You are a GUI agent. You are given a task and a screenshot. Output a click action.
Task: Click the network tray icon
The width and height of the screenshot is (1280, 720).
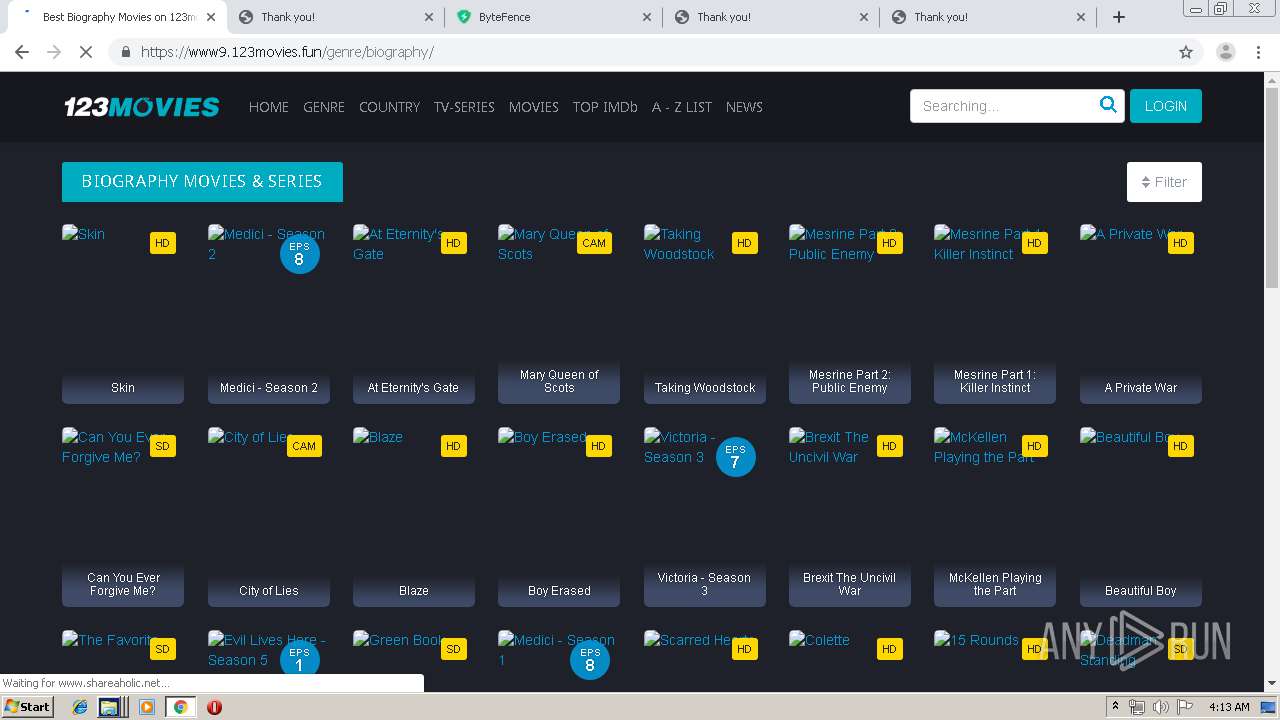coord(1137,707)
